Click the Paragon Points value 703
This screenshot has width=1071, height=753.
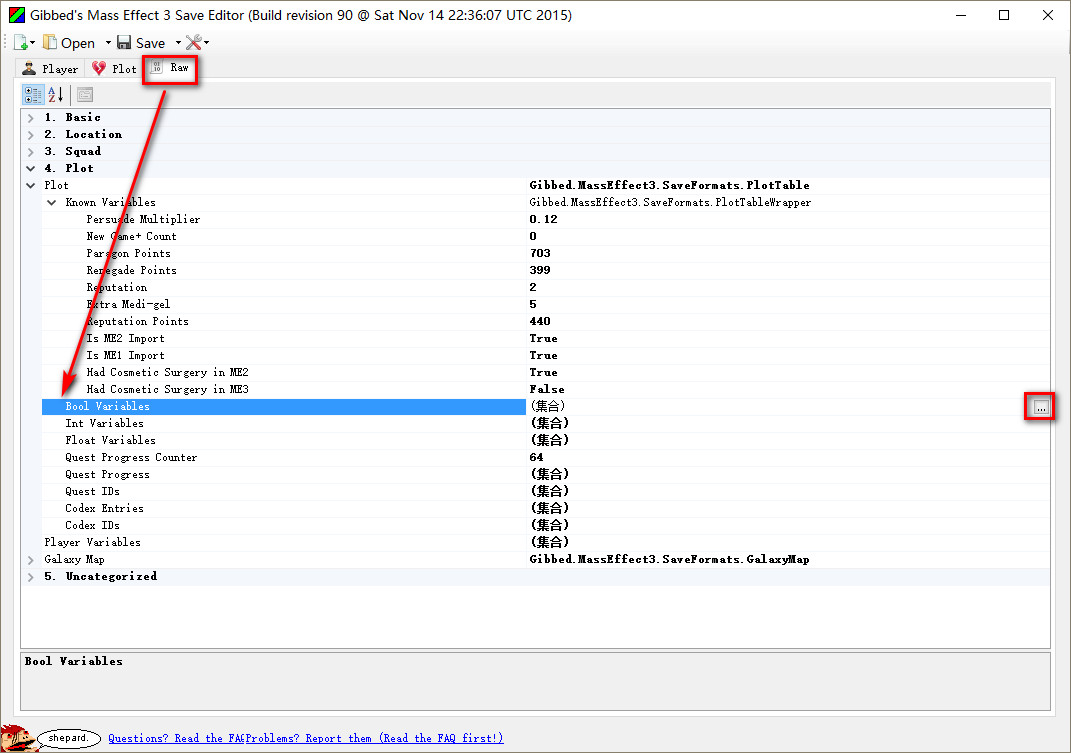click(540, 254)
